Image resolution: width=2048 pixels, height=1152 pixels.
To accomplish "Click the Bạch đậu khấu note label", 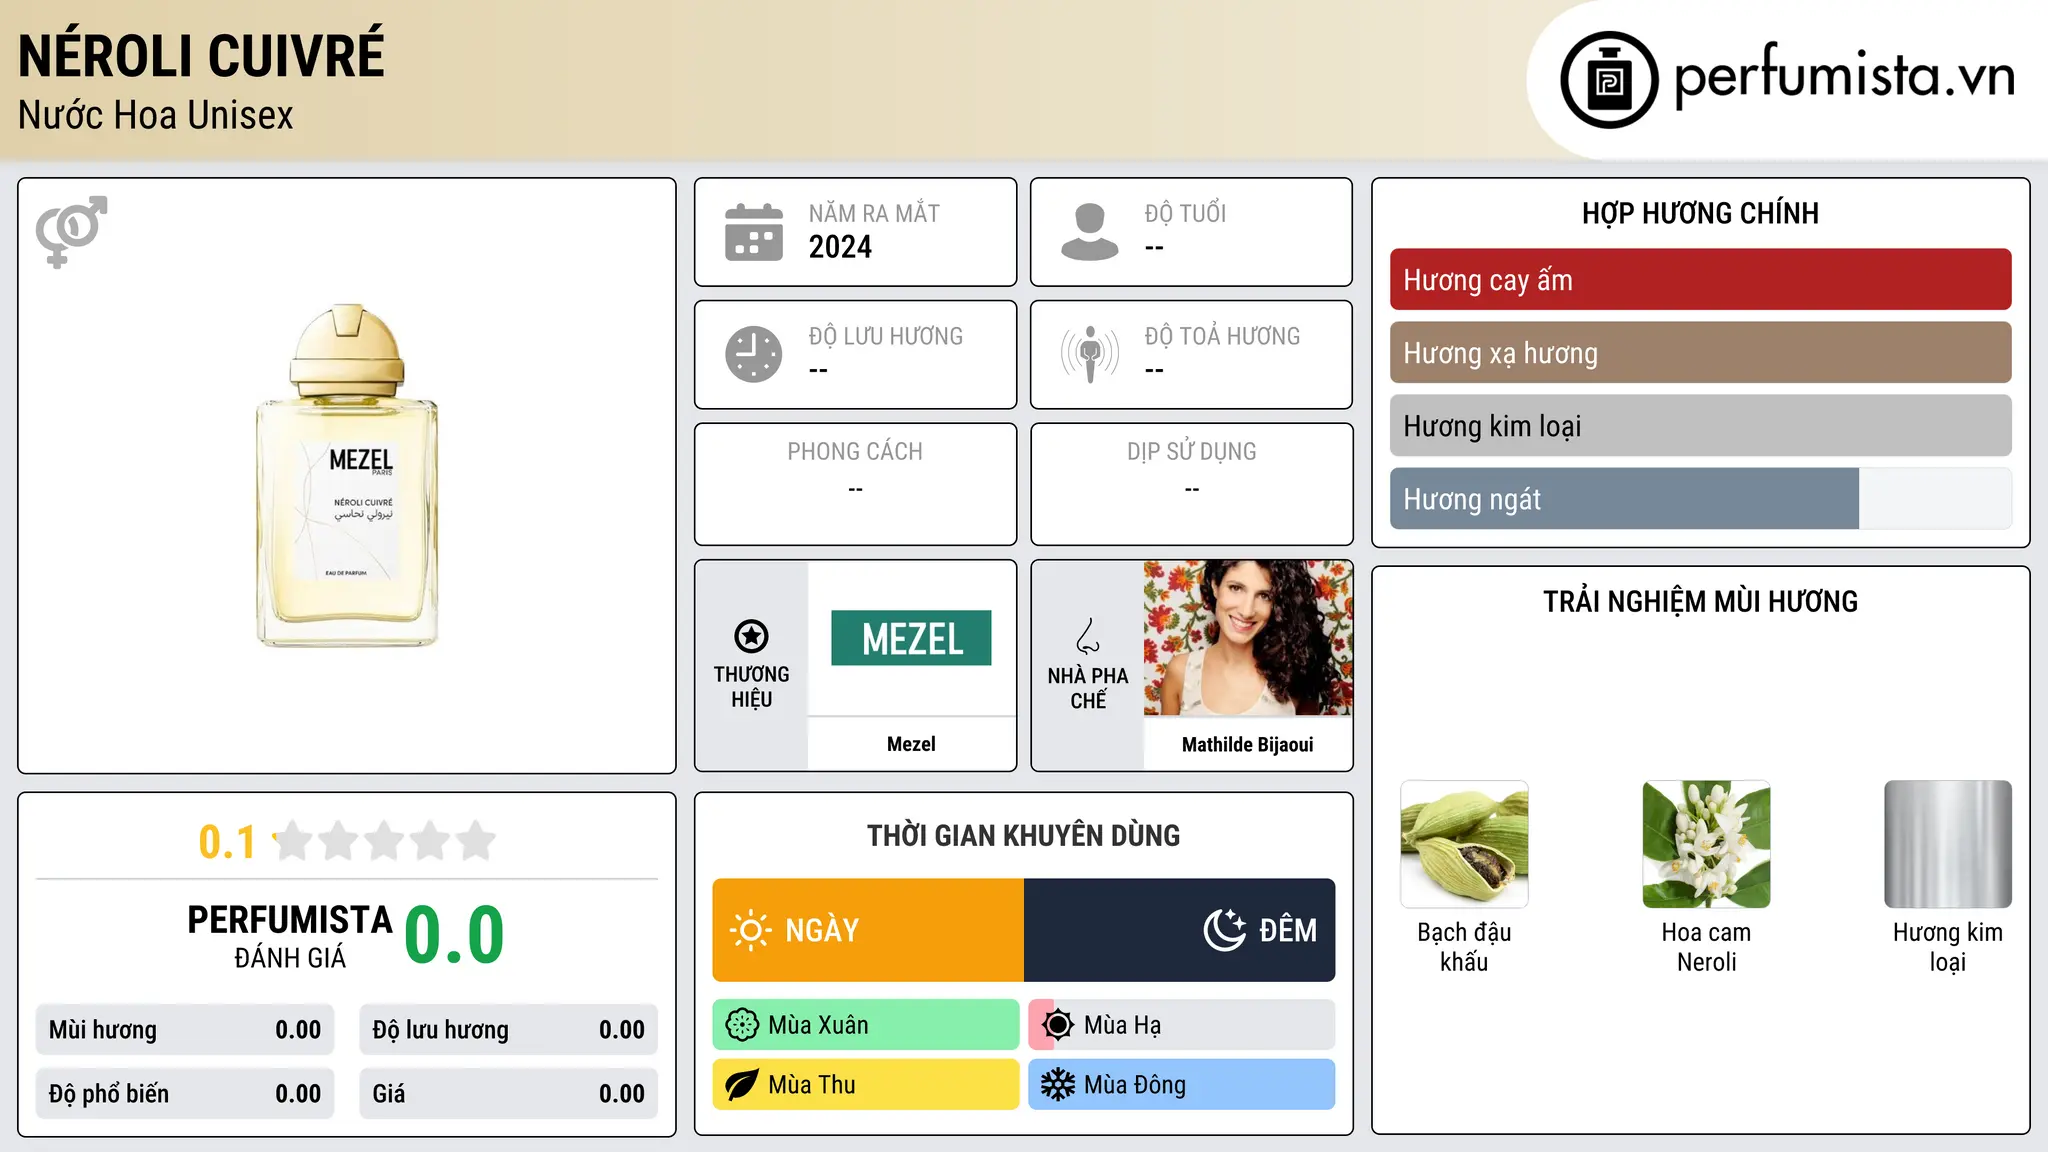I will point(1464,947).
